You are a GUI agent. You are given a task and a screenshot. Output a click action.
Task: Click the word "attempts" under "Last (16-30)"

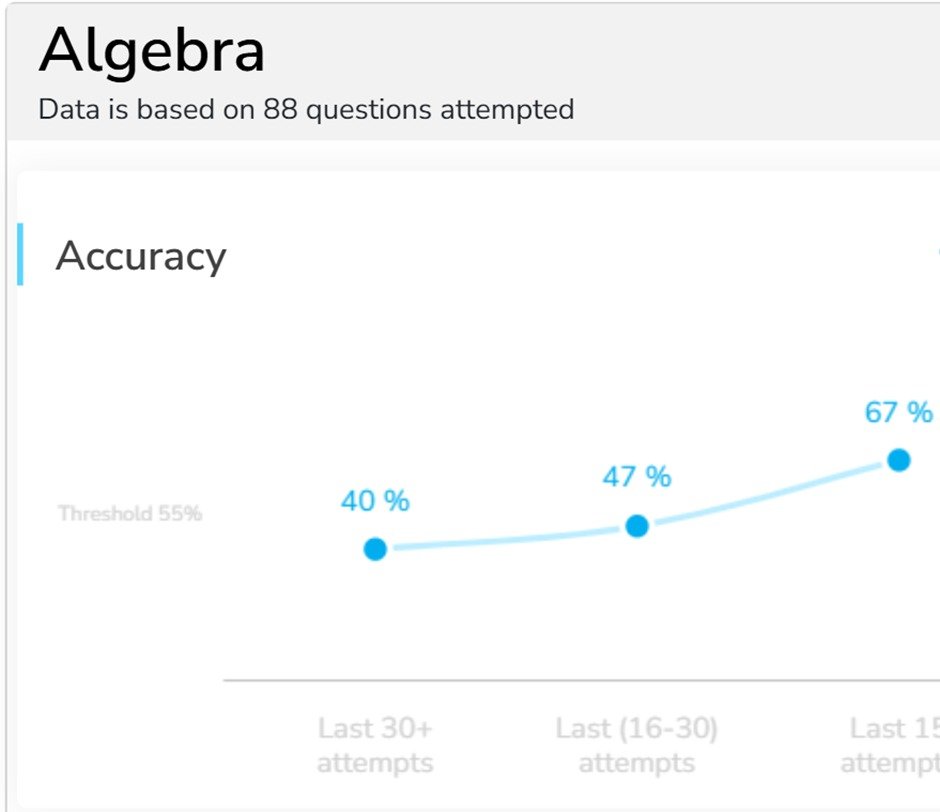click(x=637, y=764)
